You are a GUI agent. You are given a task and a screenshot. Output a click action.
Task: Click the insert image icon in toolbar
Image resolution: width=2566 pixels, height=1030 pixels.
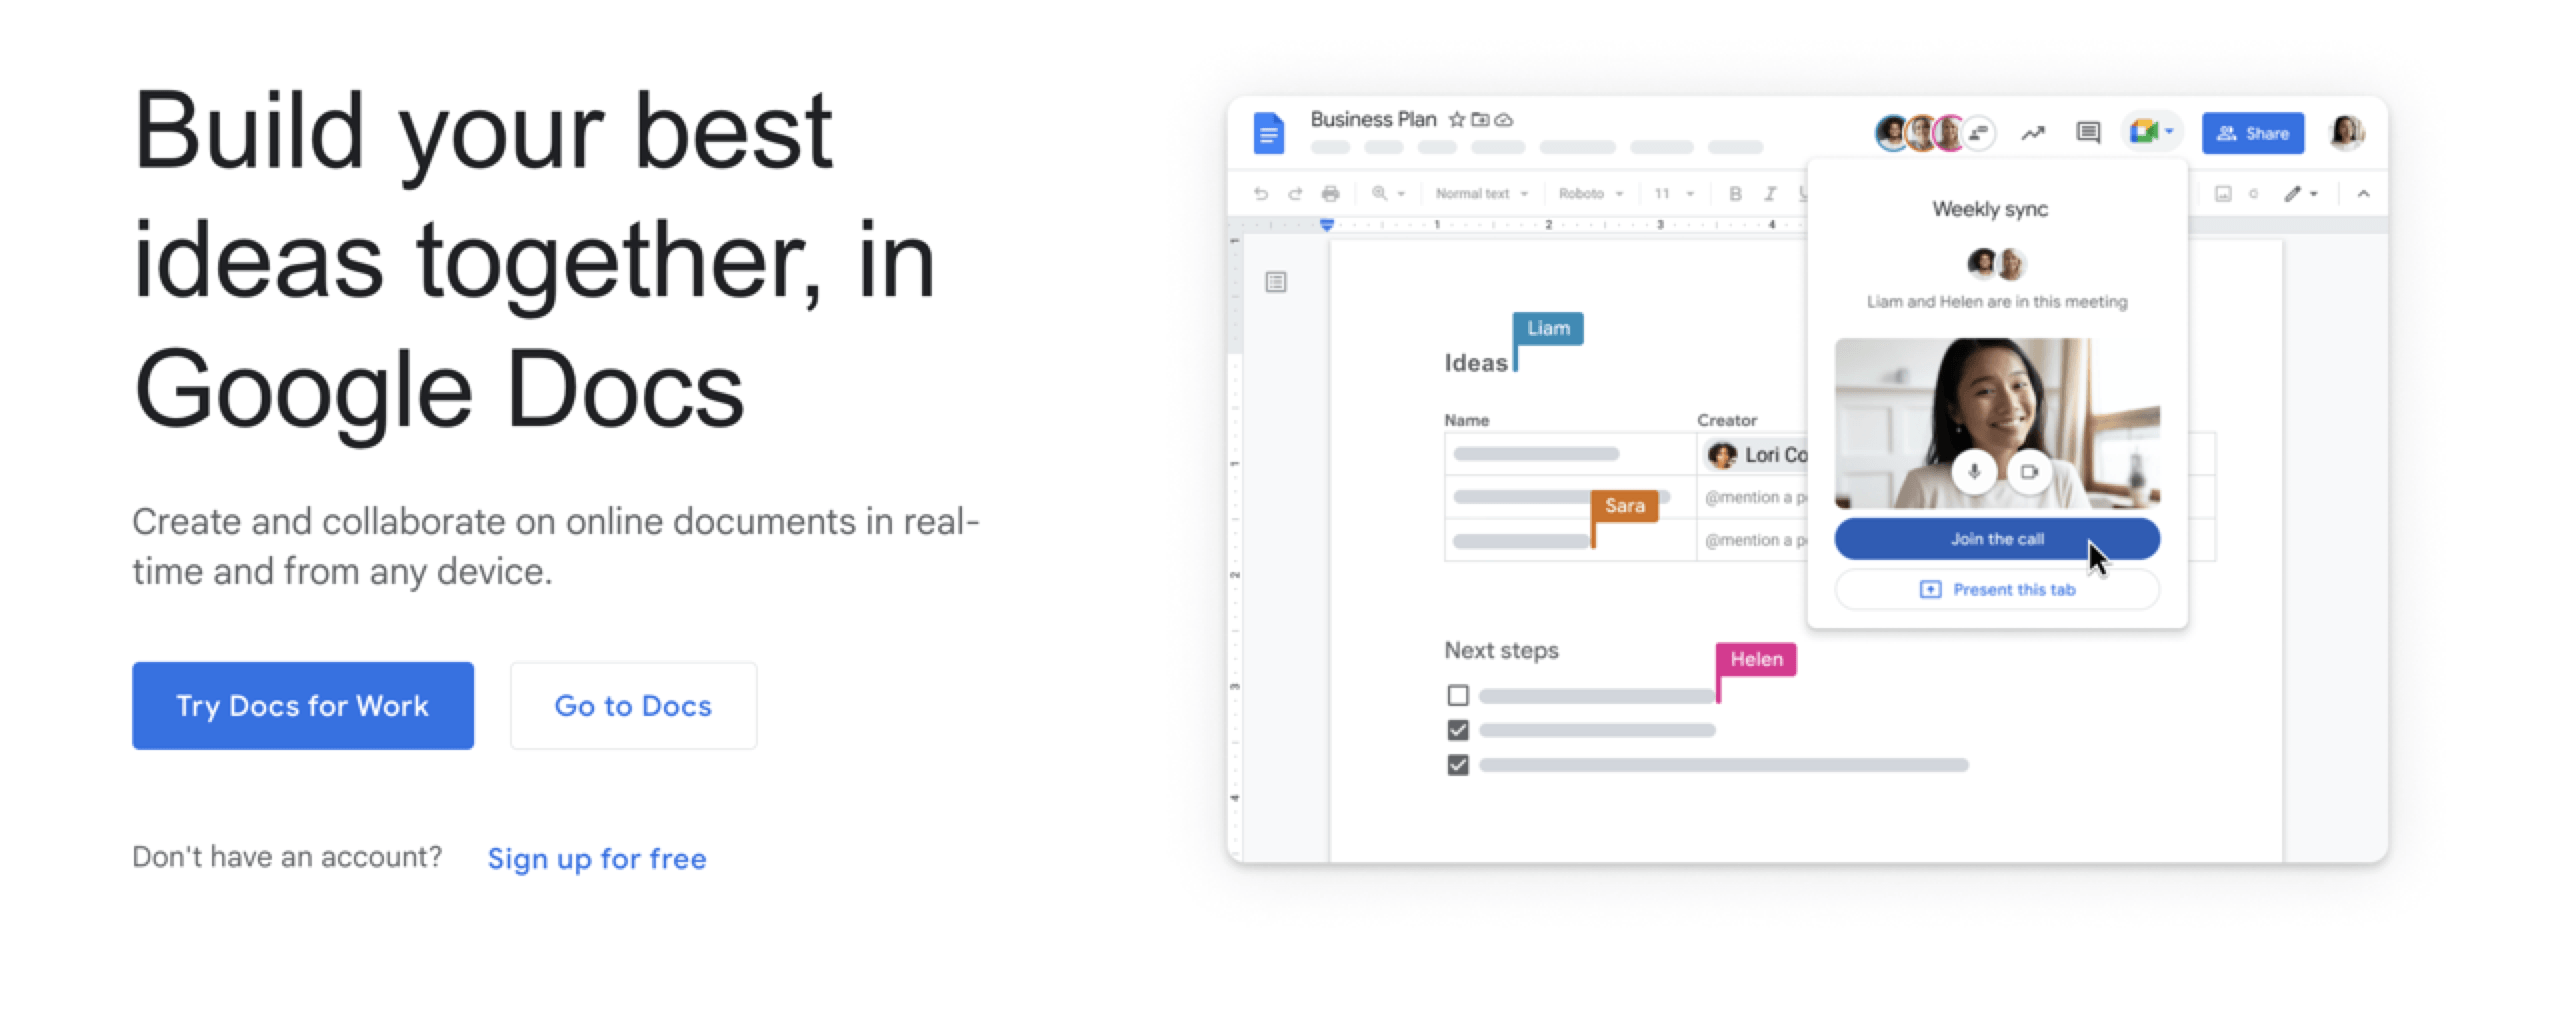click(x=2223, y=194)
